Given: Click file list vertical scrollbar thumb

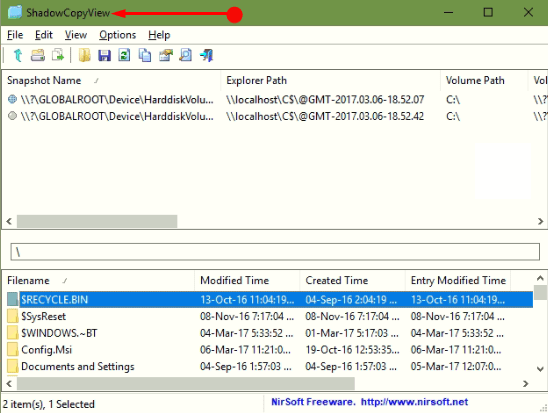Looking at the screenshot, I should (x=540, y=292).
